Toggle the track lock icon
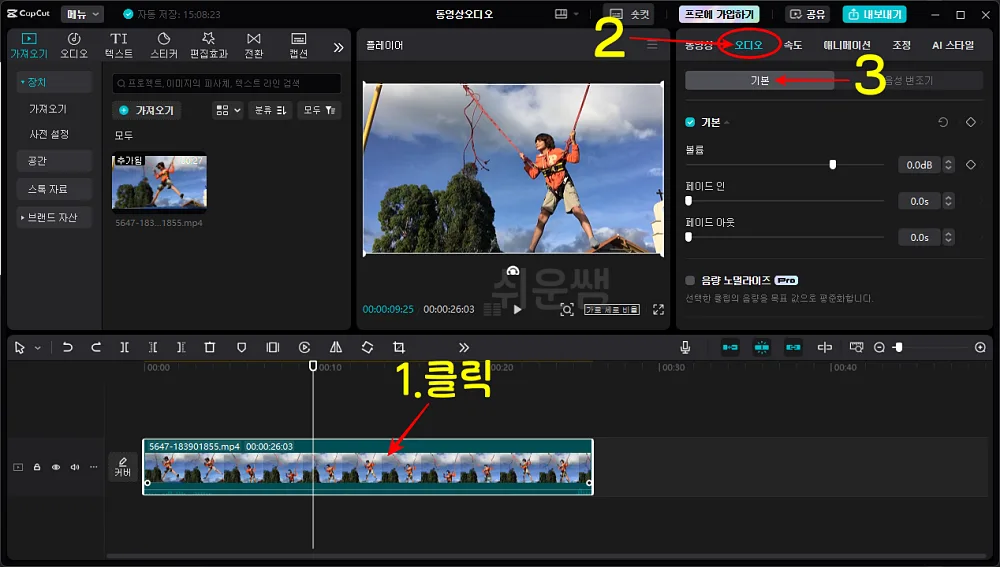1000x567 pixels. coord(37,467)
